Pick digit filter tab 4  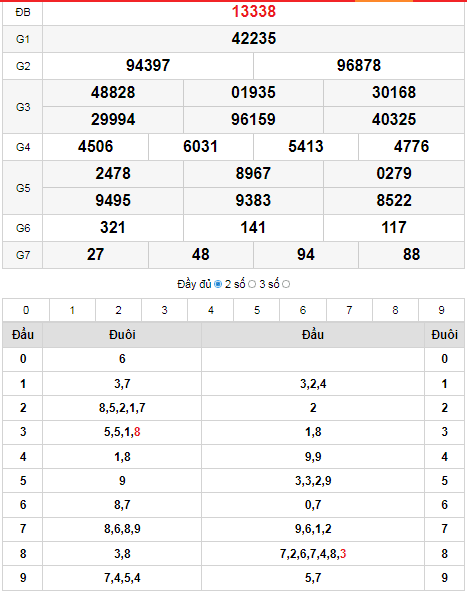click(x=211, y=310)
